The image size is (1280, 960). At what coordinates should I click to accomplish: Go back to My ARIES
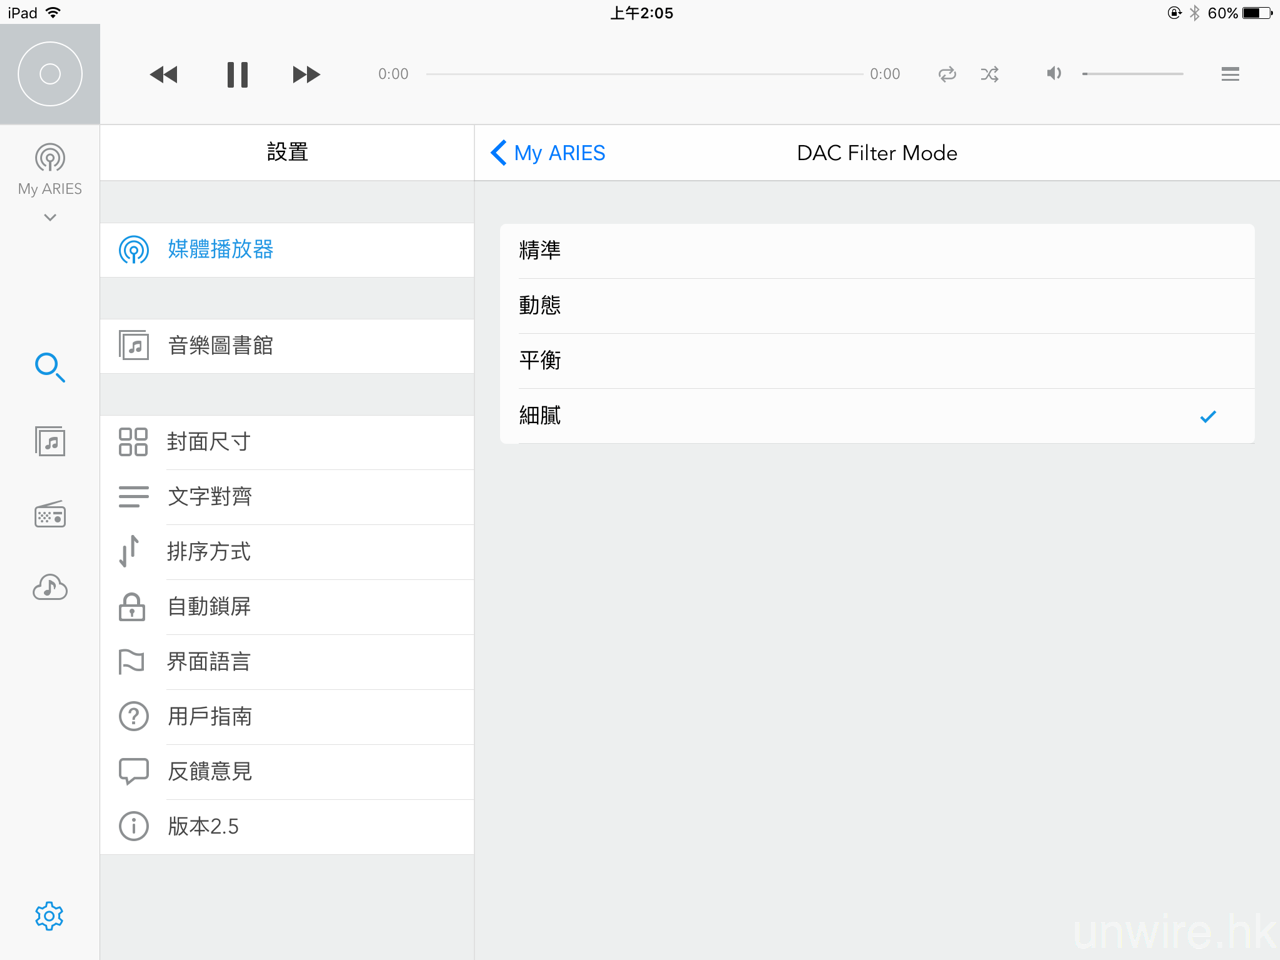pos(549,153)
